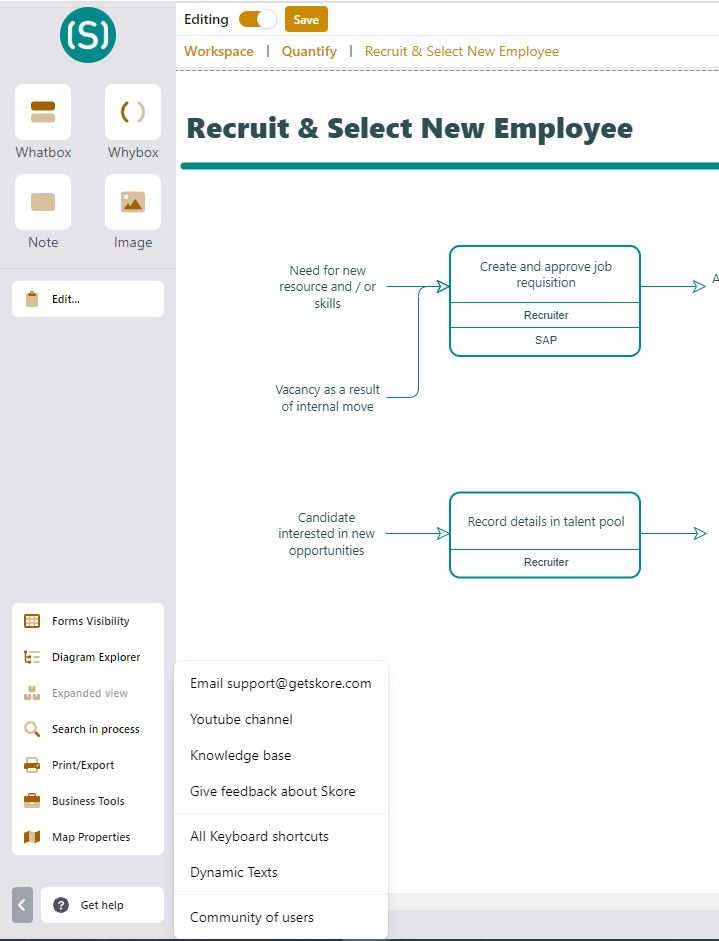This screenshot has width=719, height=941.
Task: Open All Keyboard shortcuts
Action: [281, 837]
